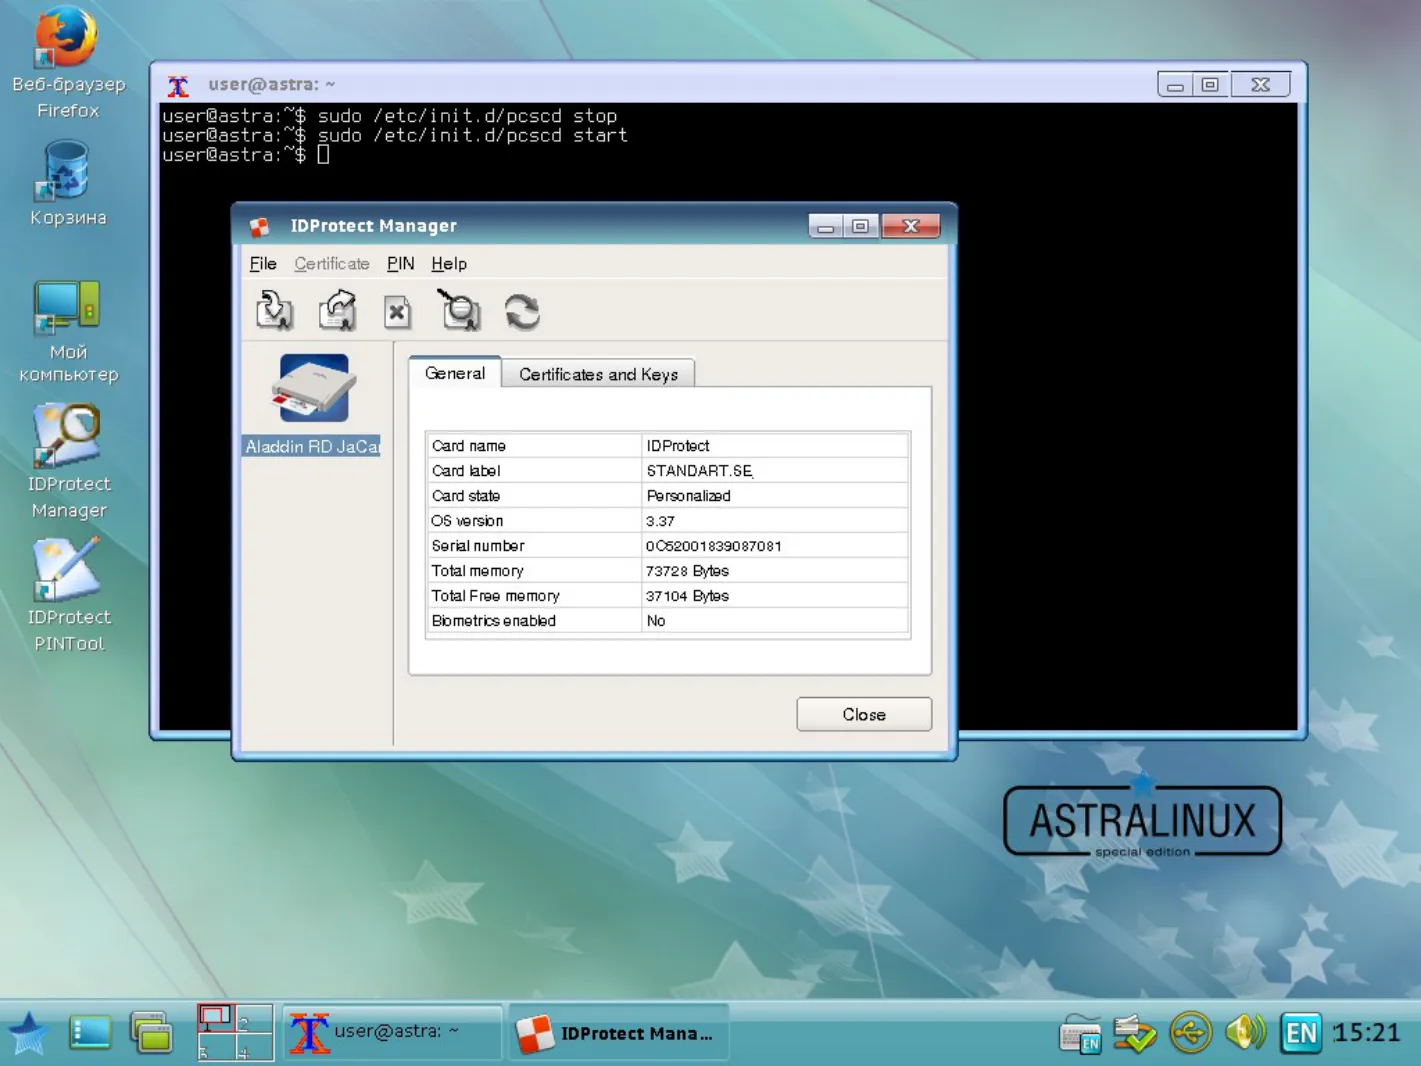Open the PIN menu
This screenshot has width=1421, height=1066.
point(400,264)
